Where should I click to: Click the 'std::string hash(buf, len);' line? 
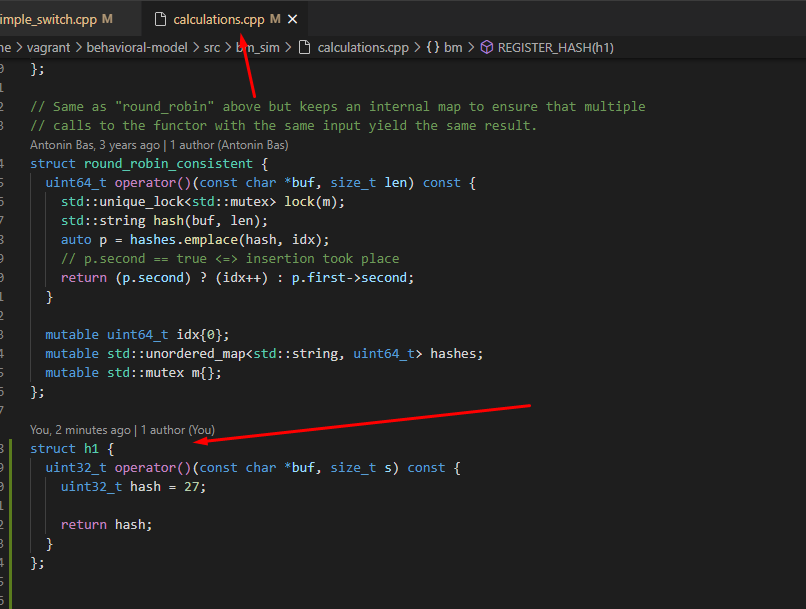pos(164,221)
